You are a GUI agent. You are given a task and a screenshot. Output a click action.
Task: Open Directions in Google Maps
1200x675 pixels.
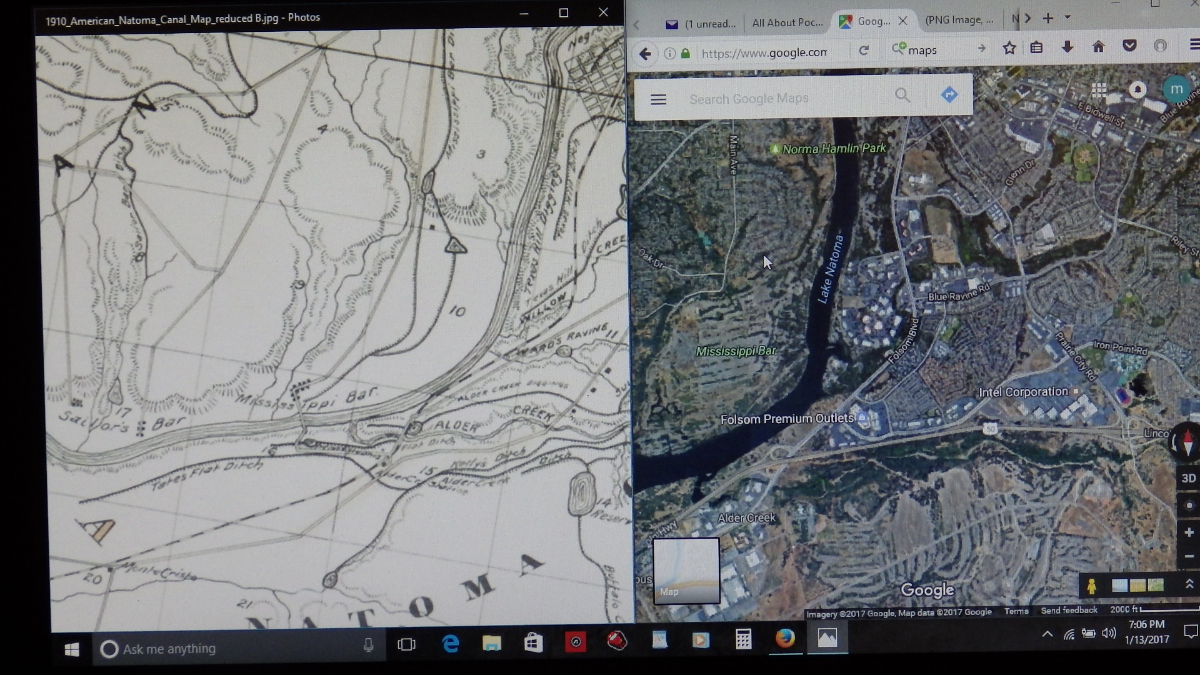tap(950, 95)
